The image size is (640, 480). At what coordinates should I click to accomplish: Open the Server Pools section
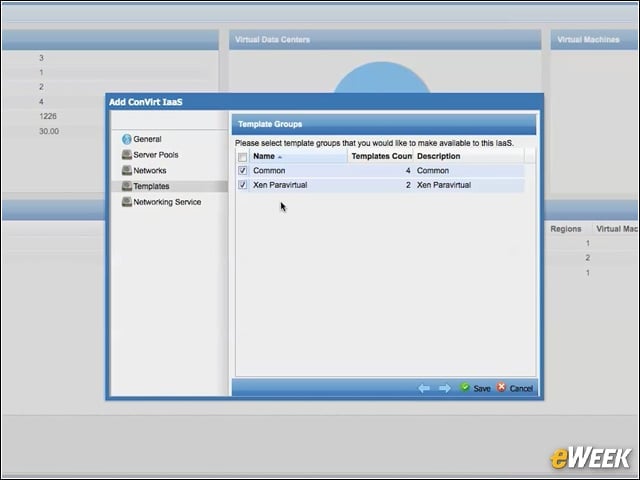pyautogui.click(x=156, y=155)
